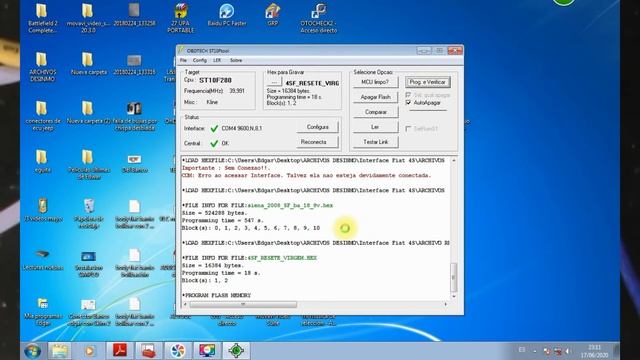Viewport: 640px width, 360px height.
Task: Launch the 27 UPA PORTABLE shortcut
Action: click(180, 18)
